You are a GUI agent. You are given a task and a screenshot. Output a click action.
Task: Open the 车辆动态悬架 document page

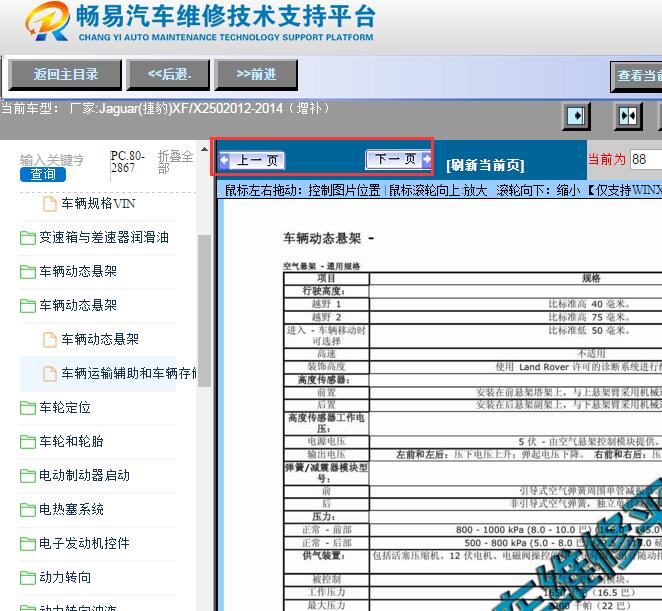pyautogui.click(x=100, y=339)
